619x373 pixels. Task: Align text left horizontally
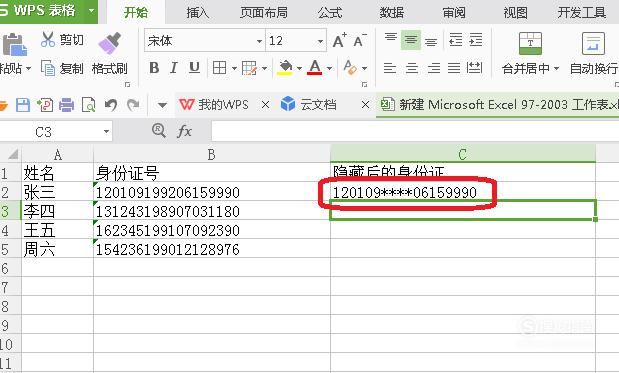tap(390, 68)
